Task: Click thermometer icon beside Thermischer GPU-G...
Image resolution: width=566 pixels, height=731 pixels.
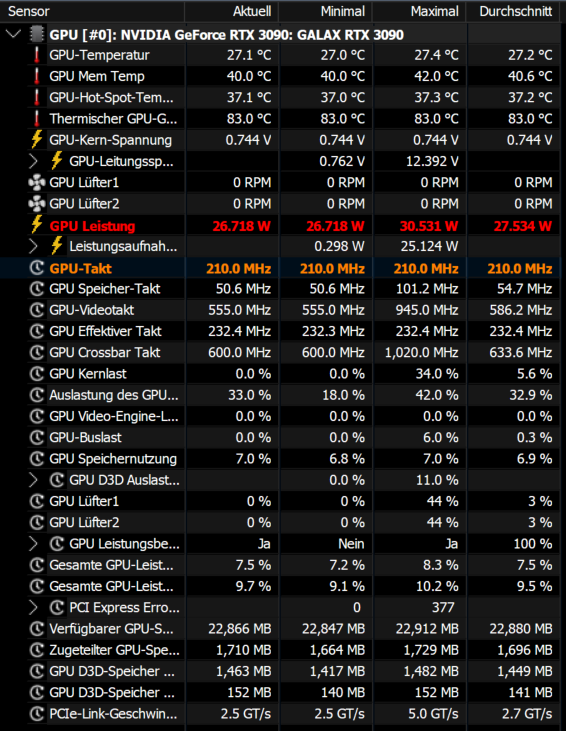Action: (x=37, y=118)
